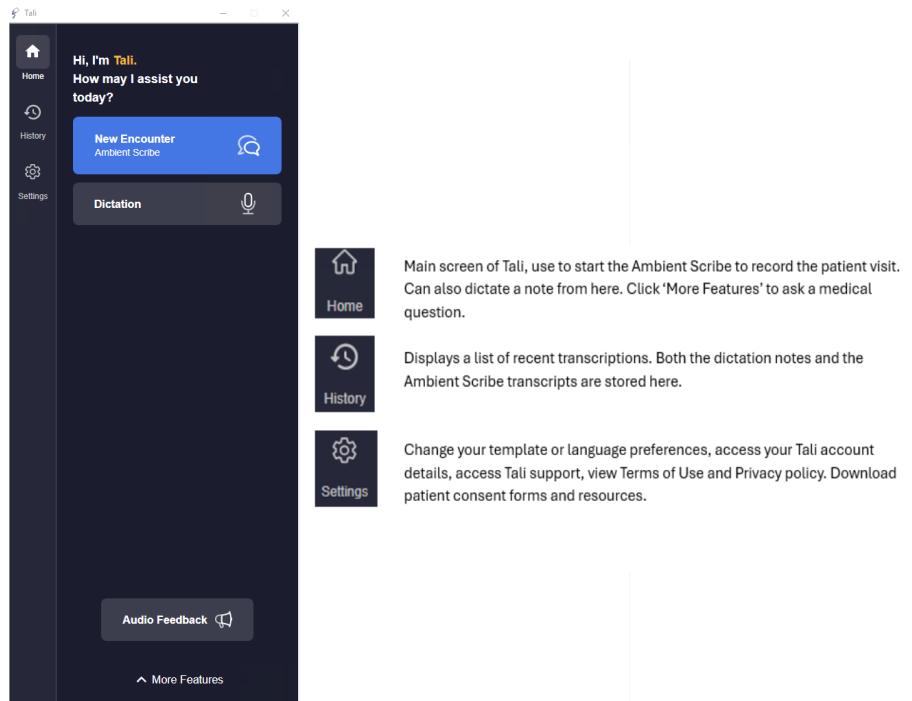Click the 'Ambient Scribe' subtitle text
This screenshot has width=912, height=701.
click(127, 152)
